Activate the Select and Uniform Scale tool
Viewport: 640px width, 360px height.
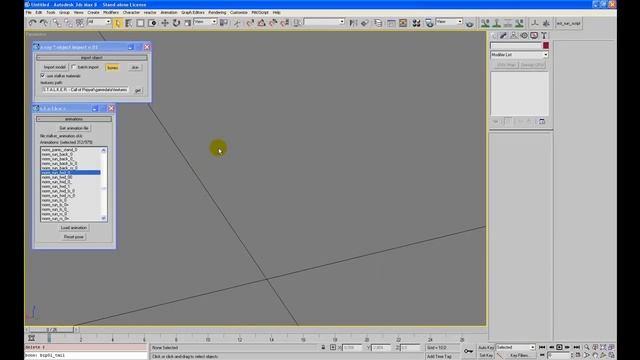coord(188,23)
